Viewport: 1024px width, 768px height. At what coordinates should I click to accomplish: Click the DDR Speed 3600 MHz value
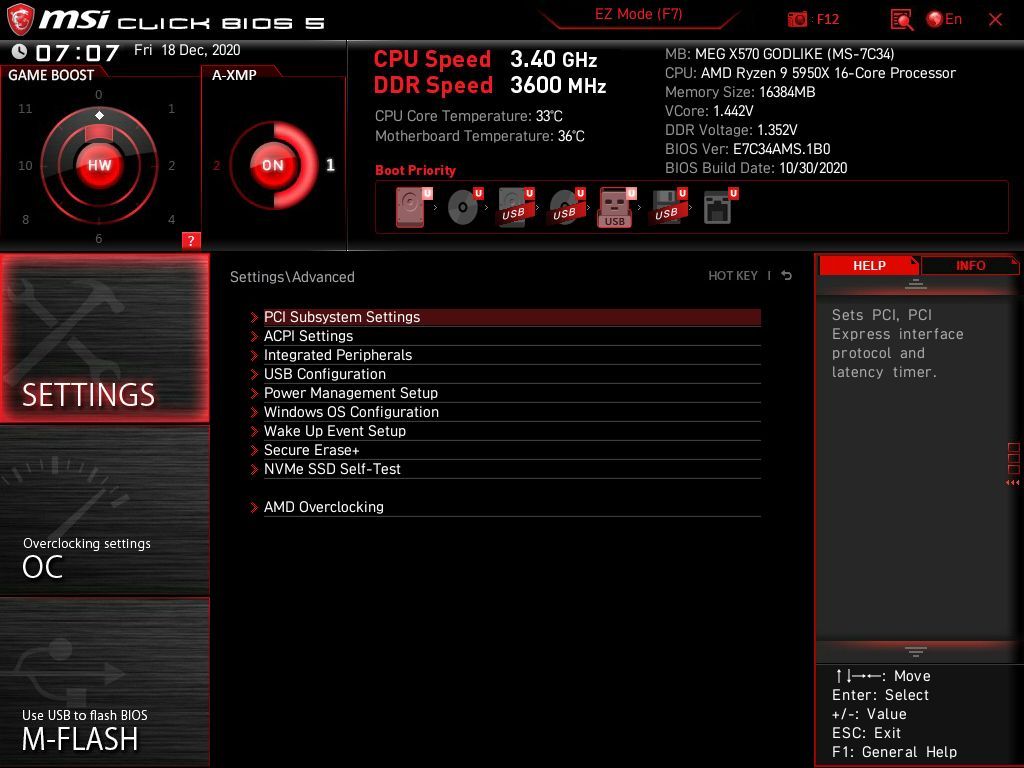558,85
